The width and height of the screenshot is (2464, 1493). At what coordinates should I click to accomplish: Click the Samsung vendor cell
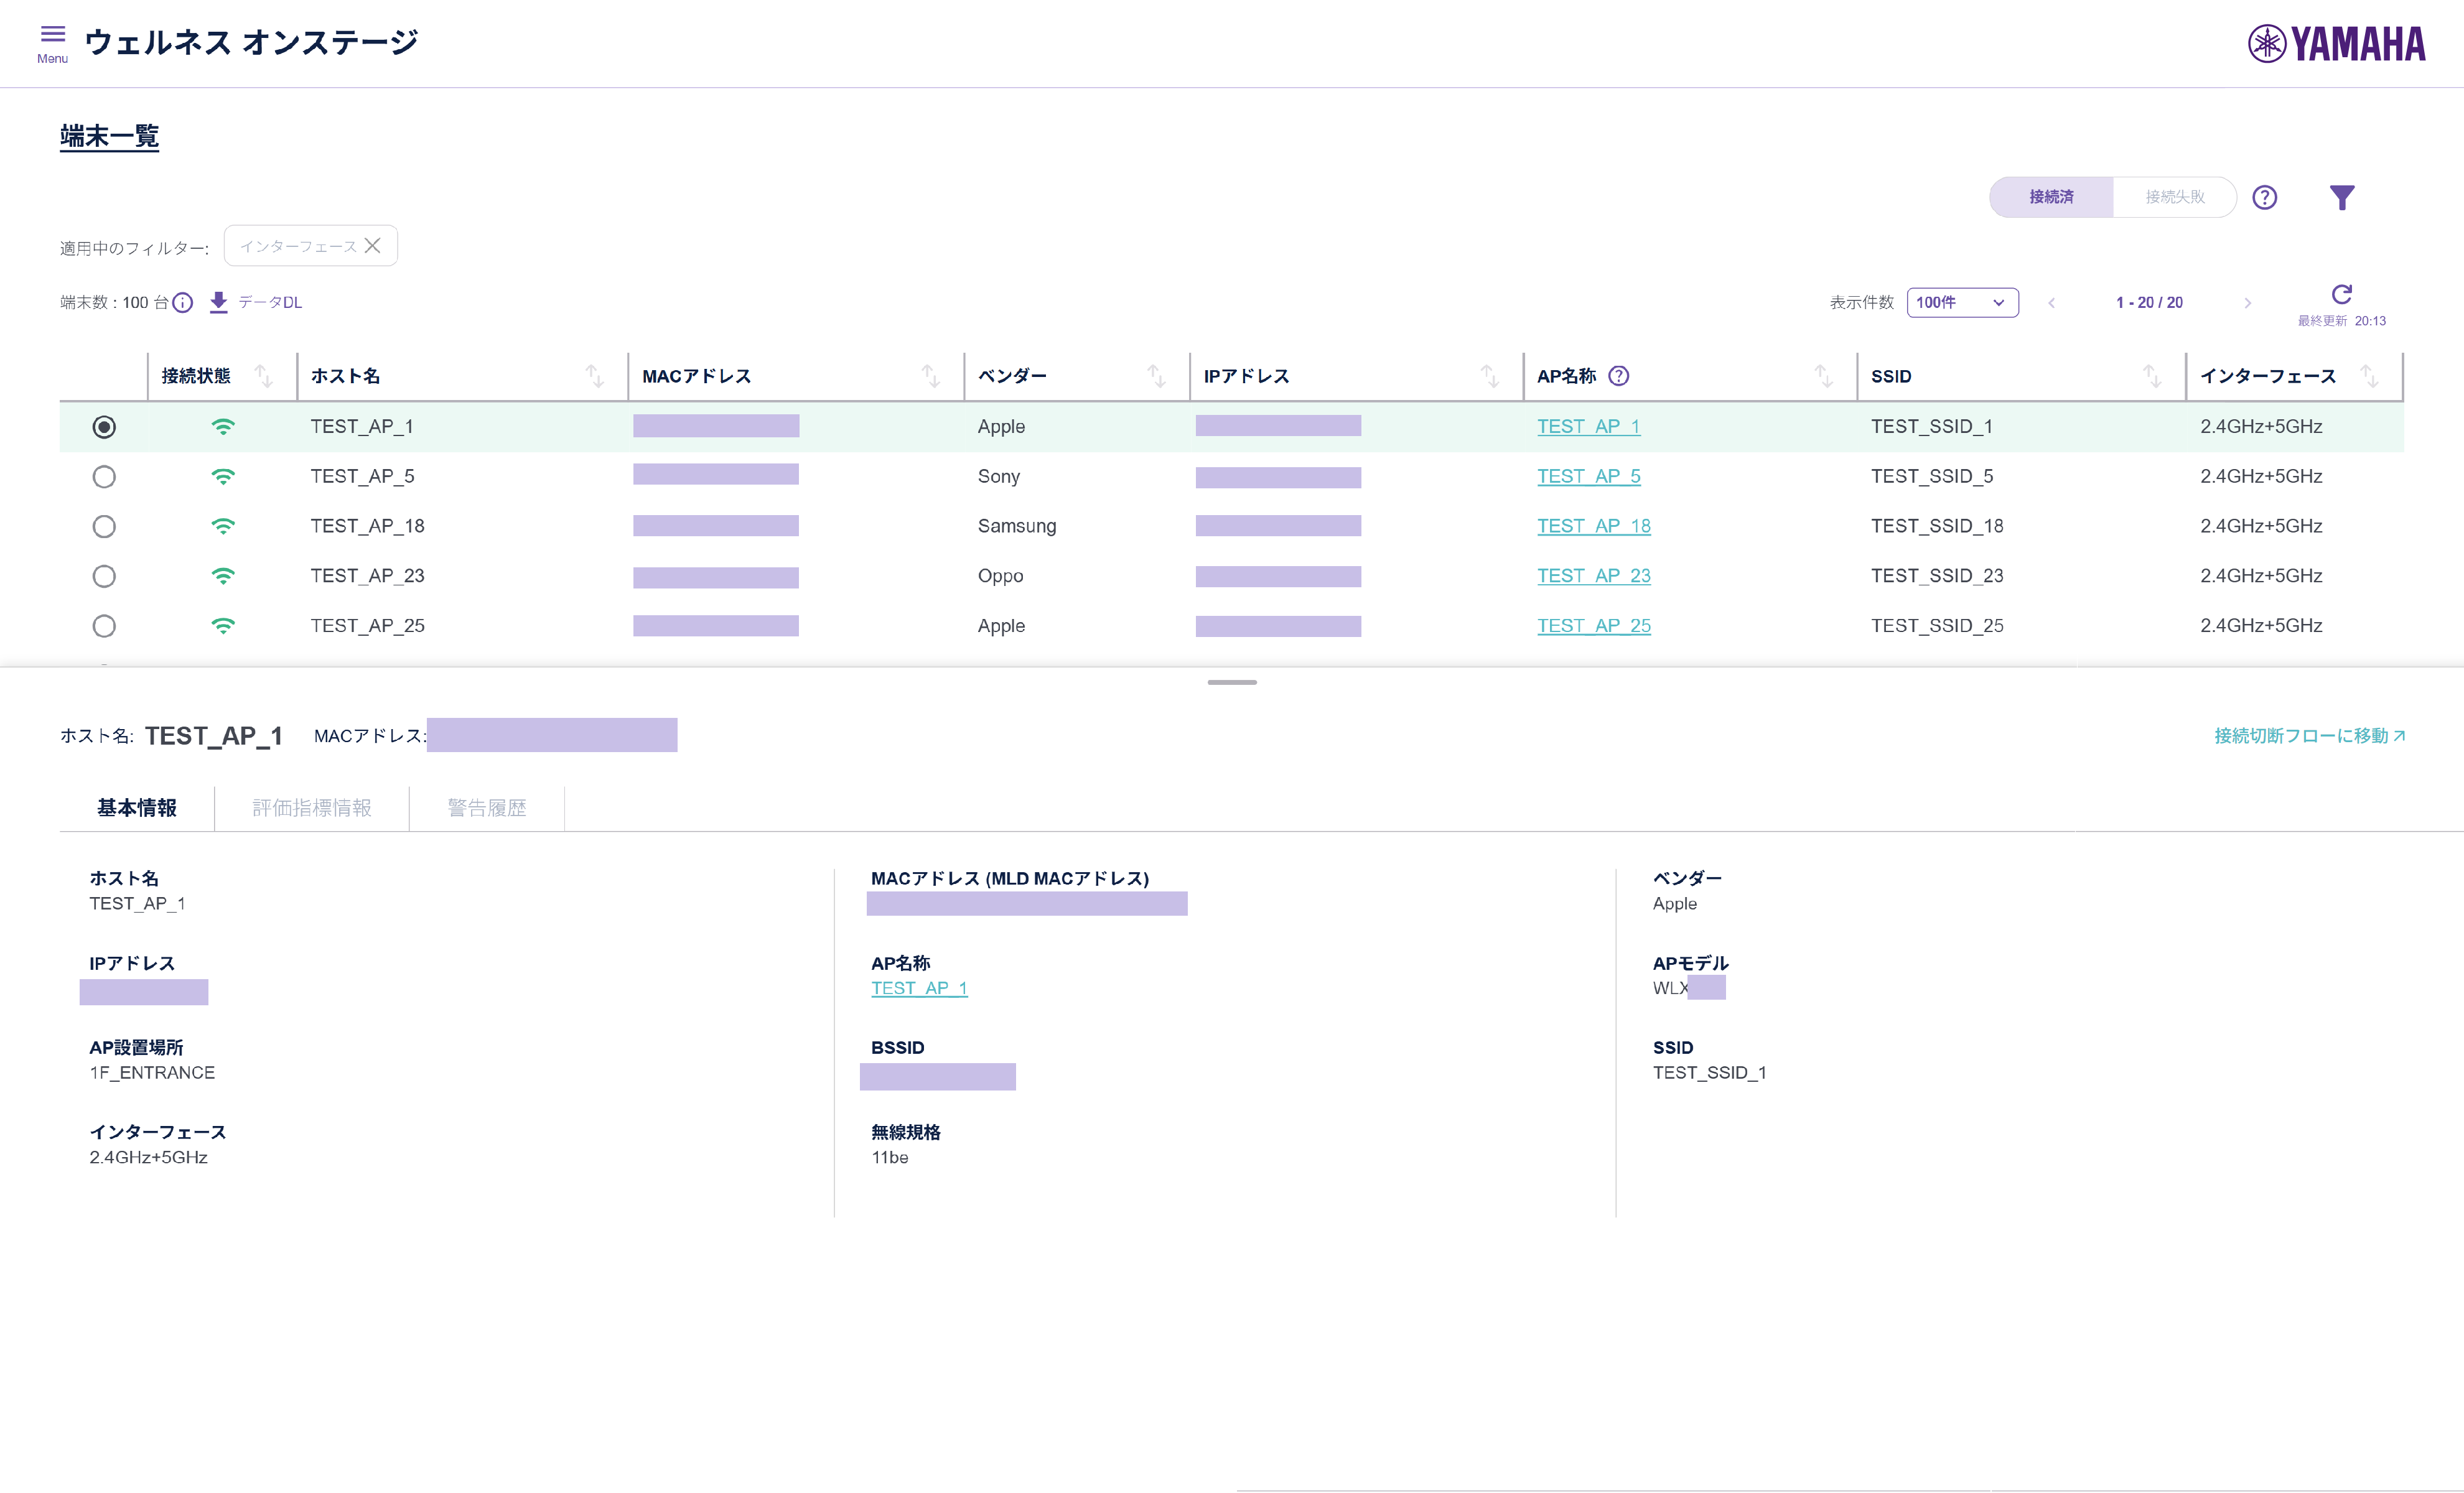[1016, 526]
